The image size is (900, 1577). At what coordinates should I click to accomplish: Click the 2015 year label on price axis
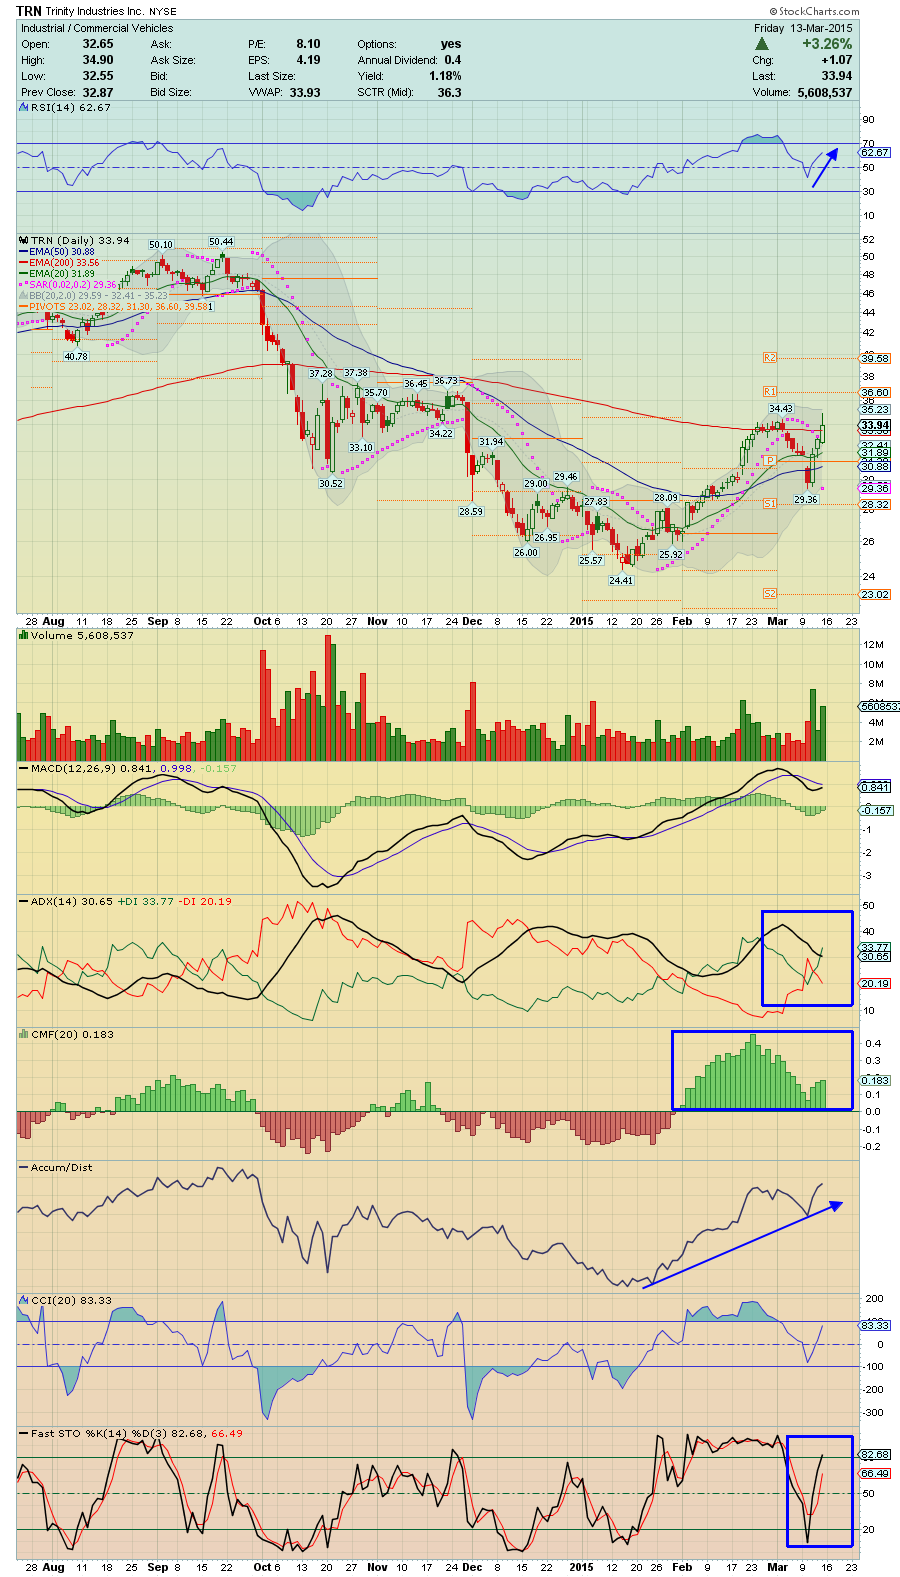tap(581, 621)
